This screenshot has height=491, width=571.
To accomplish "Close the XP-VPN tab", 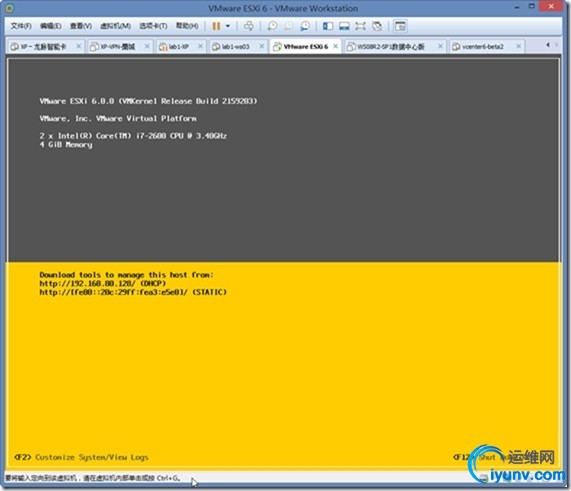I will (147, 46).
